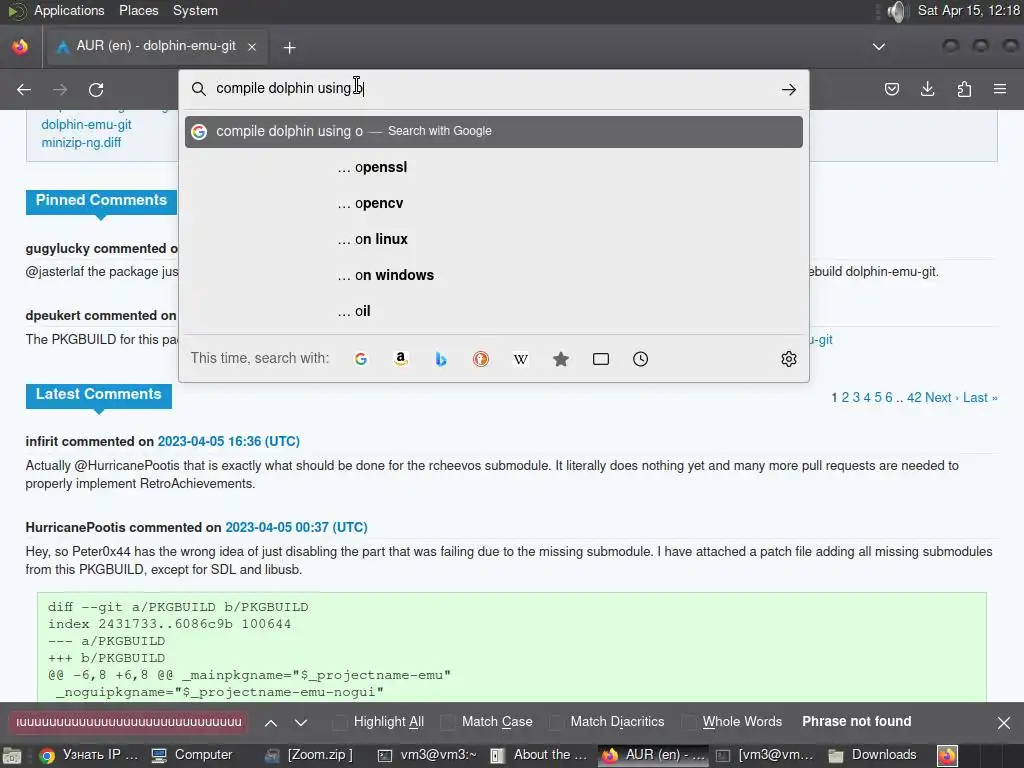Open the Applications menu
This screenshot has width=1024, height=768.
[69, 10]
